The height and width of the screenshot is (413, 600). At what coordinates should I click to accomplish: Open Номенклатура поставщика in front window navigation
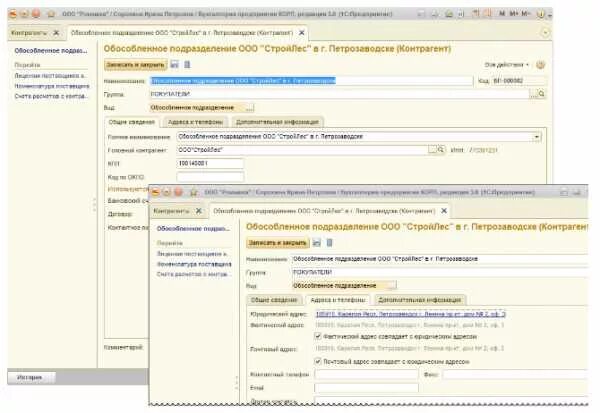[x=194, y=264]
